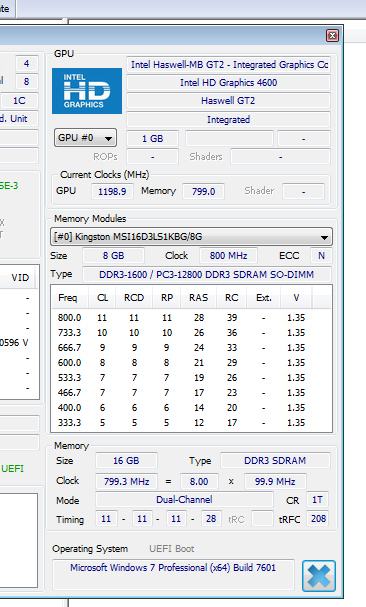The height and width of the screenshot is (607, 366).
Task: Click the timing value 28
Action: pos(211,519)
